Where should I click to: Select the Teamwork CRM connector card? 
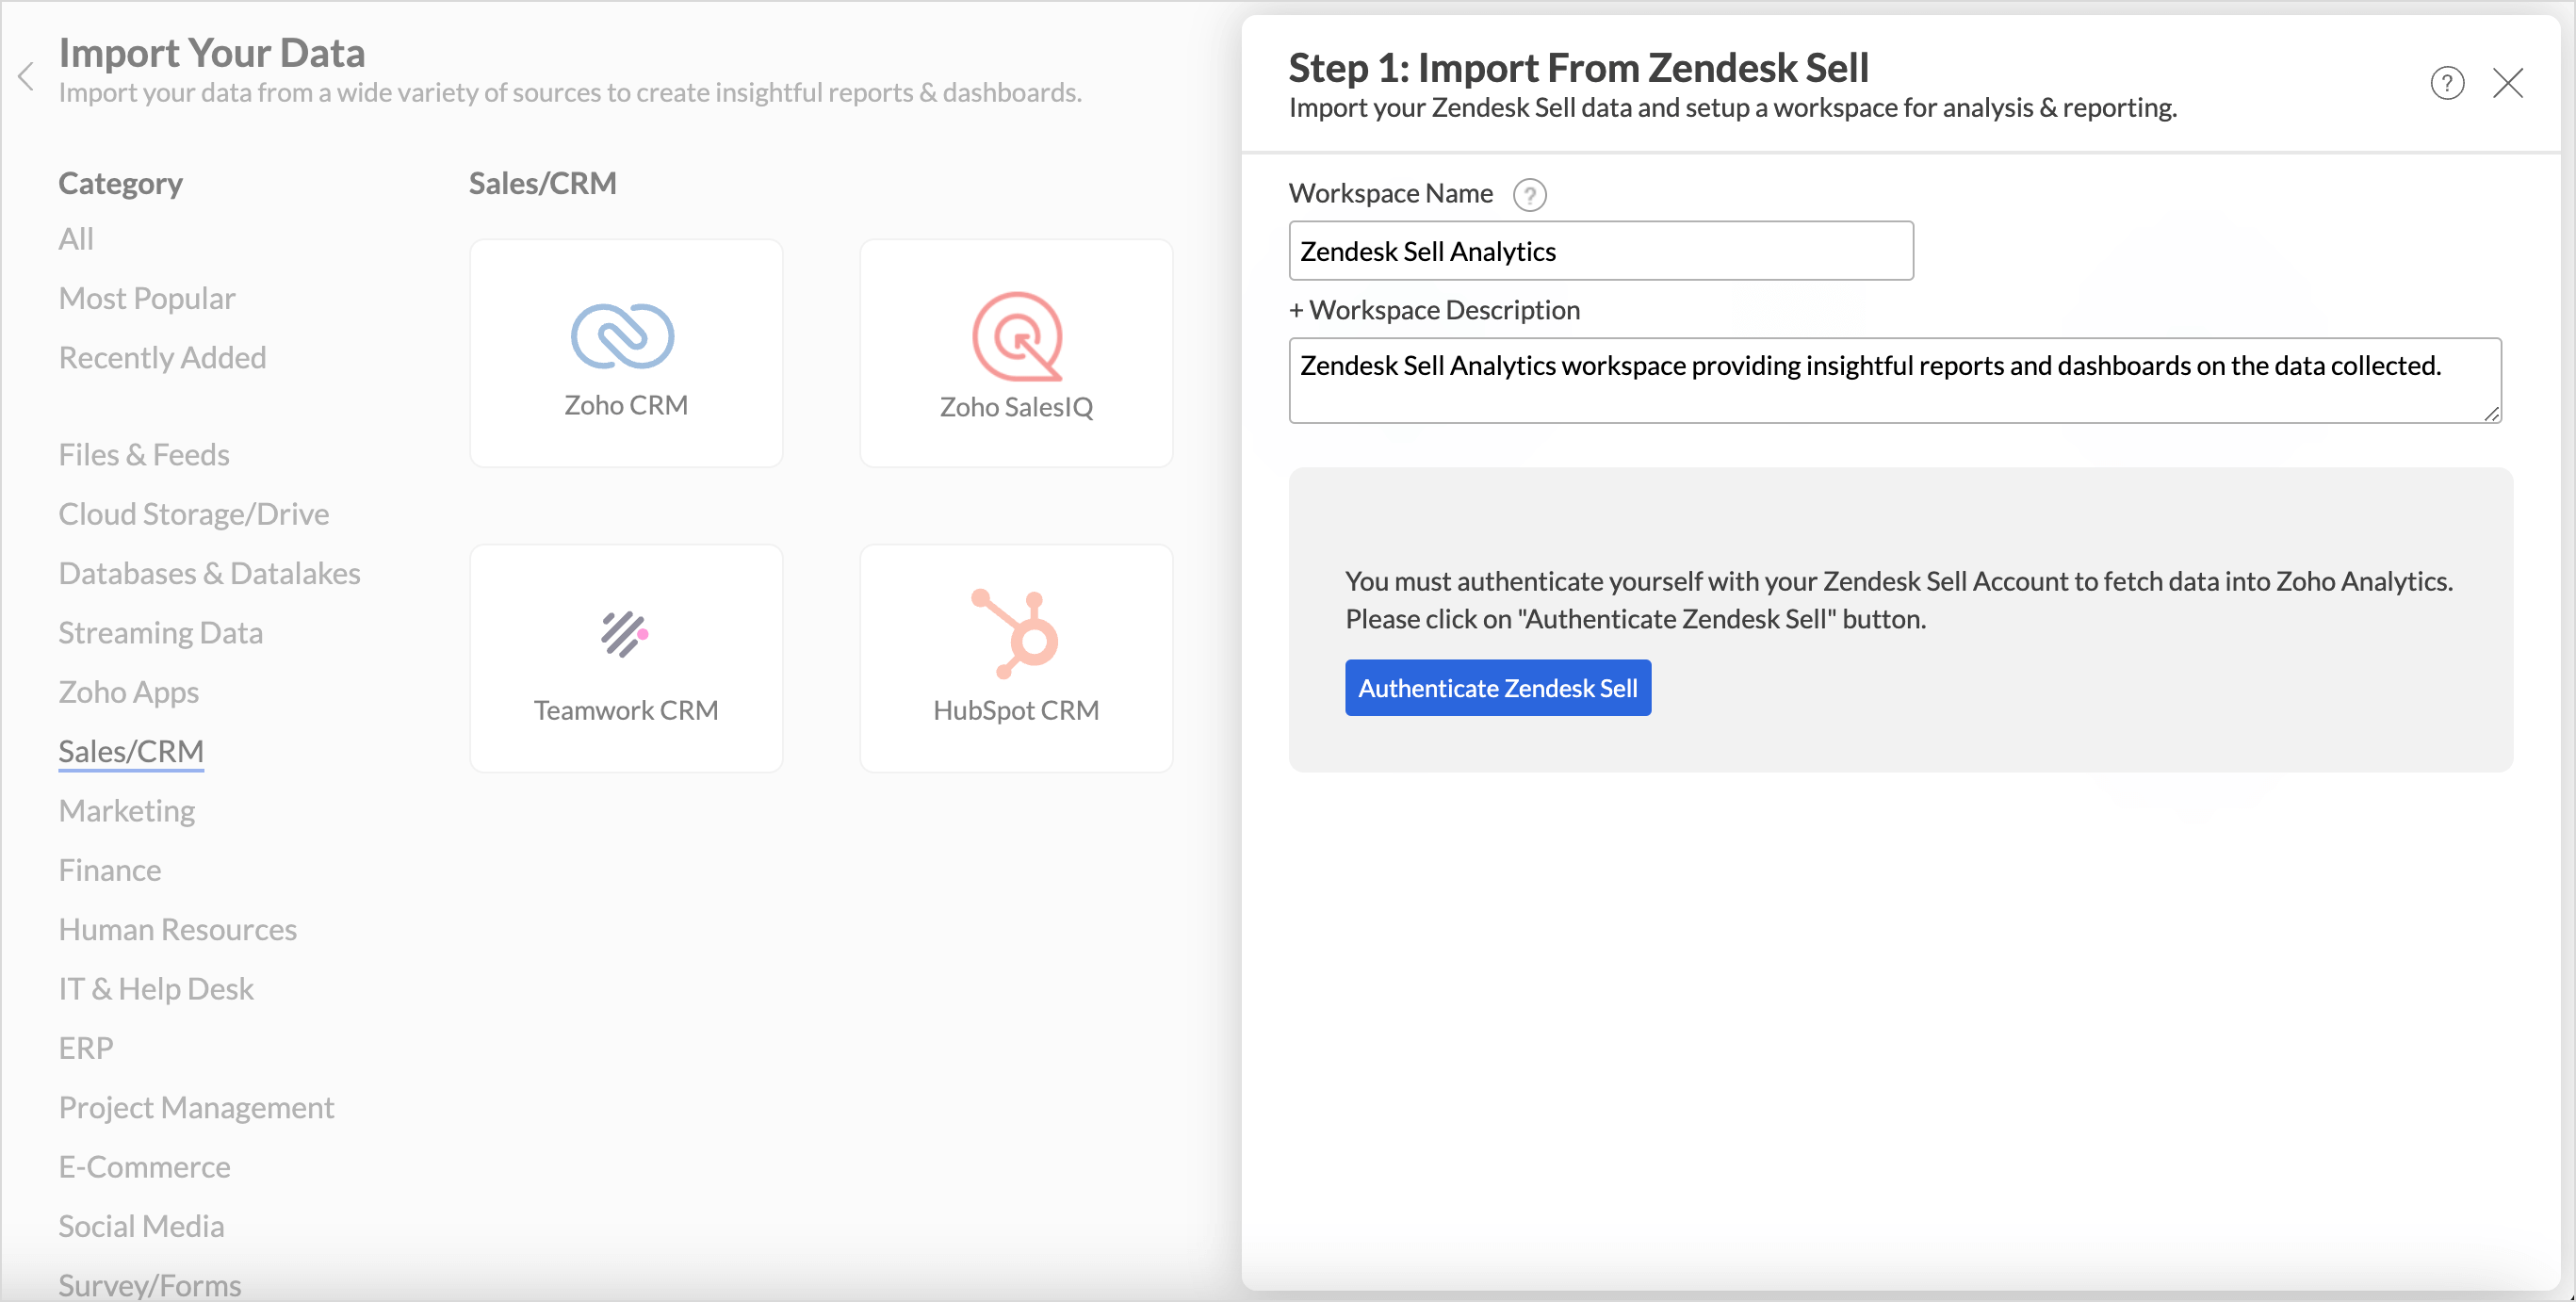(x=626, y=658)
